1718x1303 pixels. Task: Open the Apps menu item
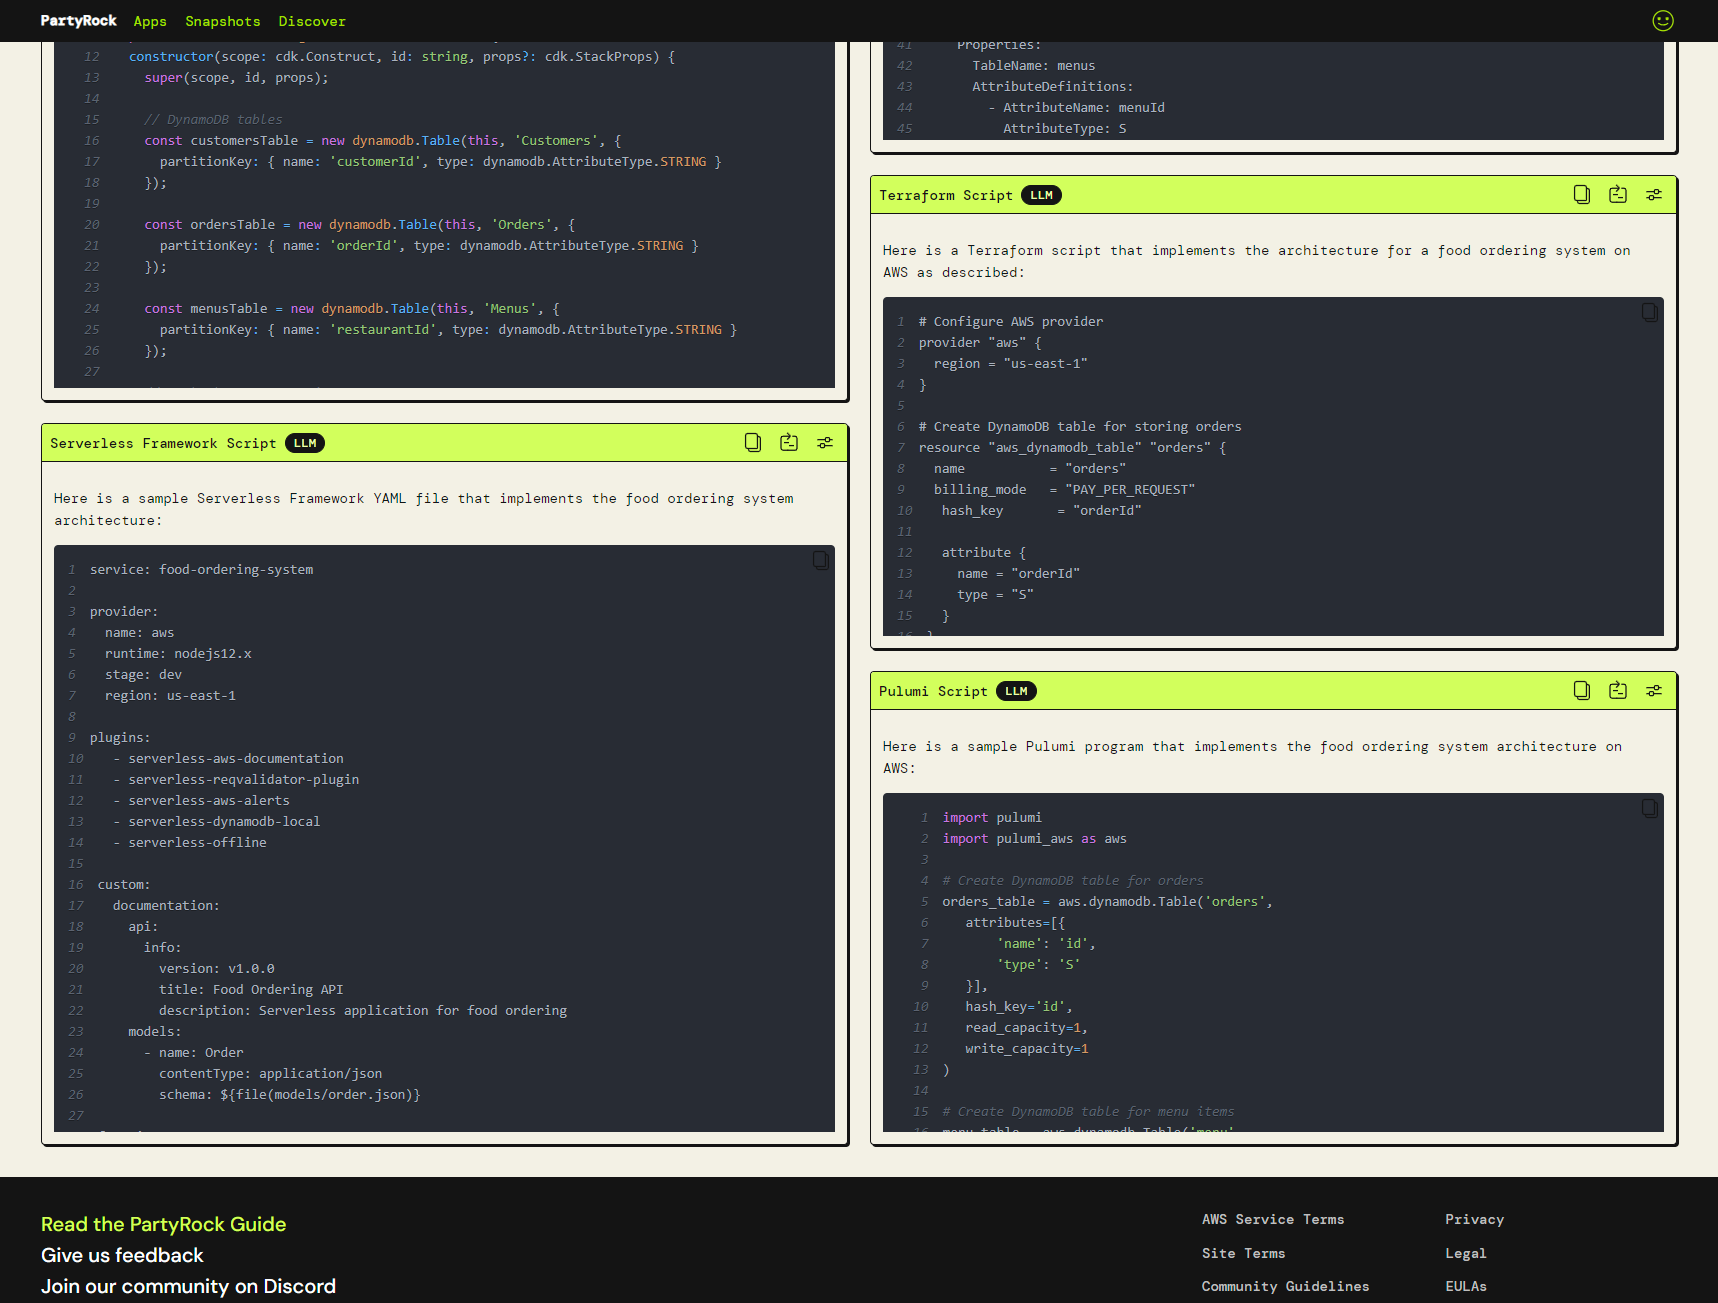[150, 21]
